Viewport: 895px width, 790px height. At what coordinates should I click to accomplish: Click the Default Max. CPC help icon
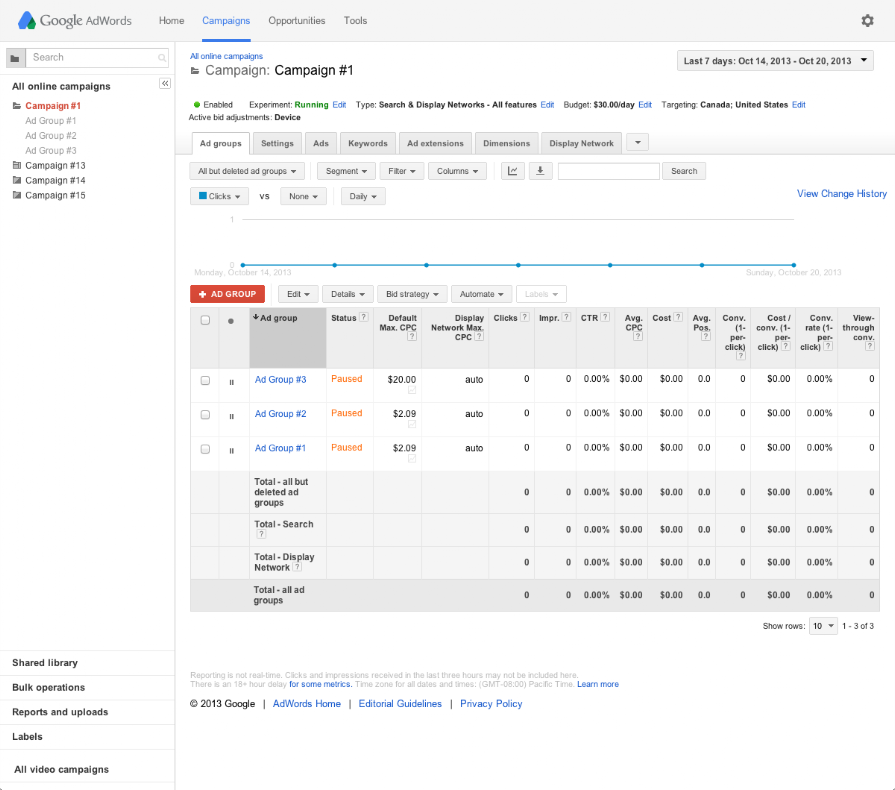[x=412, y=336]
